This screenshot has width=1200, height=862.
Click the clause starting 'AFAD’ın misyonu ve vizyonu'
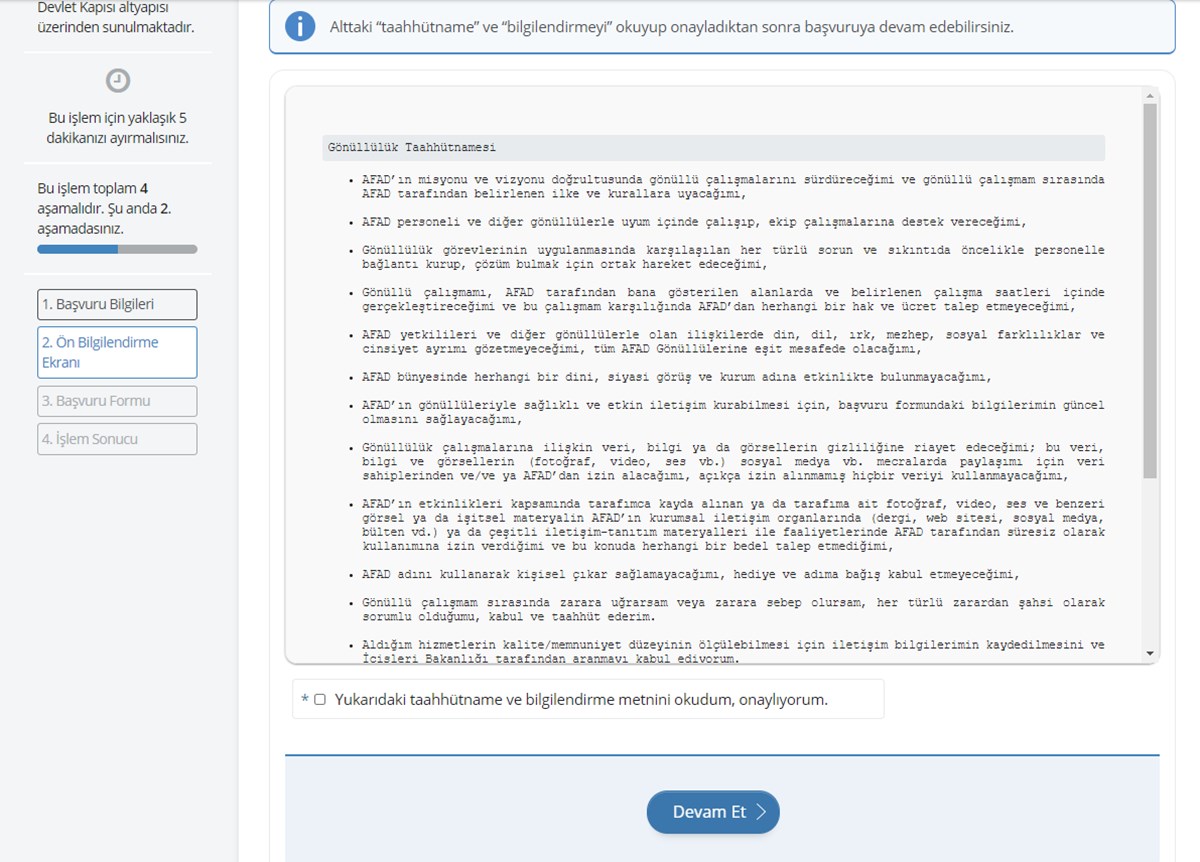click(734, 187)
